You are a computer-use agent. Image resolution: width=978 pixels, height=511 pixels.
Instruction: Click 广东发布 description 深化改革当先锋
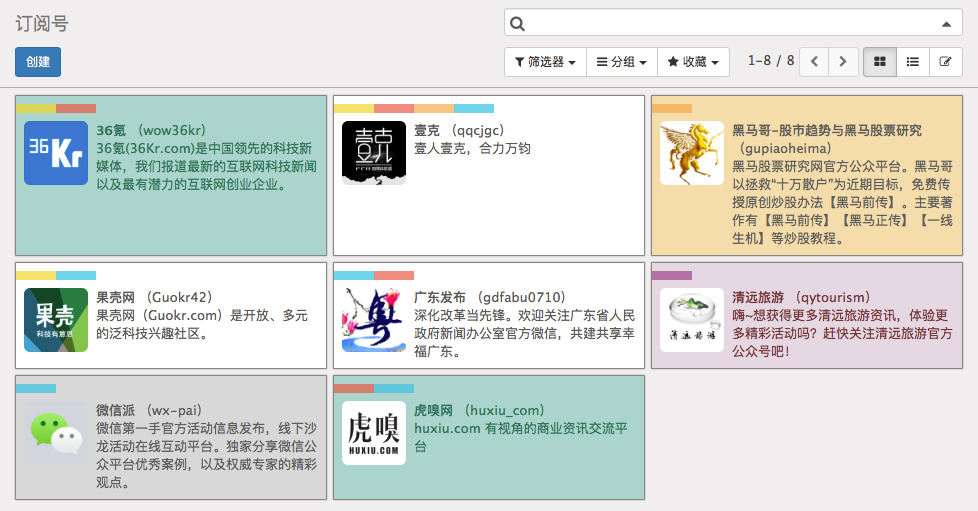click(x=525, y=334)
